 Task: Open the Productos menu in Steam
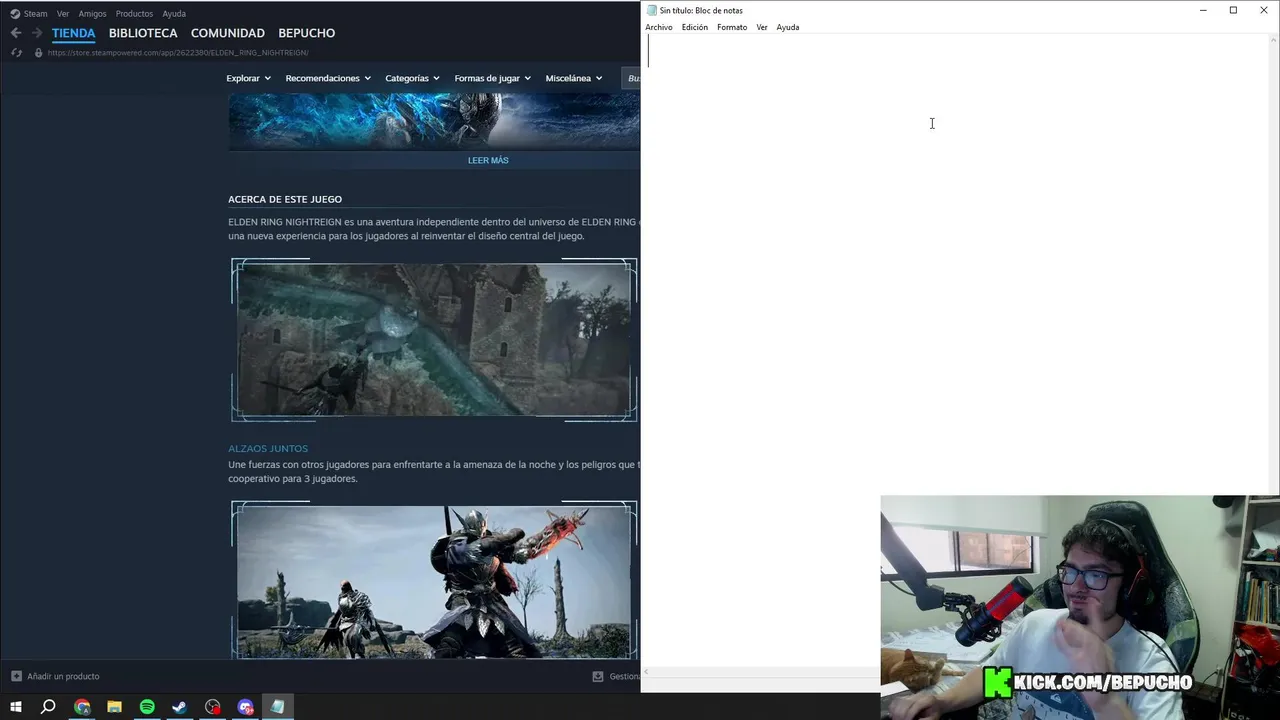pyautogui.click(x=134, y=14)
